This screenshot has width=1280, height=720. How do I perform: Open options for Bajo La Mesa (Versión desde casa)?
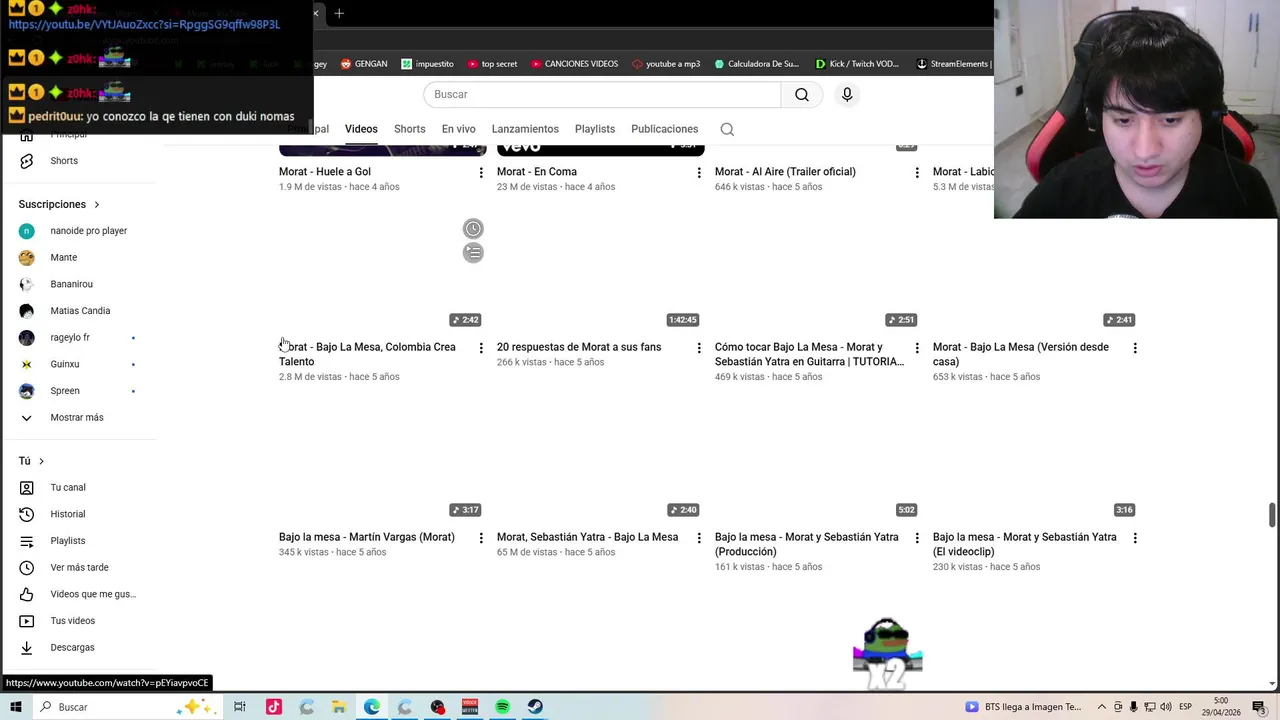click(1135, 348)
